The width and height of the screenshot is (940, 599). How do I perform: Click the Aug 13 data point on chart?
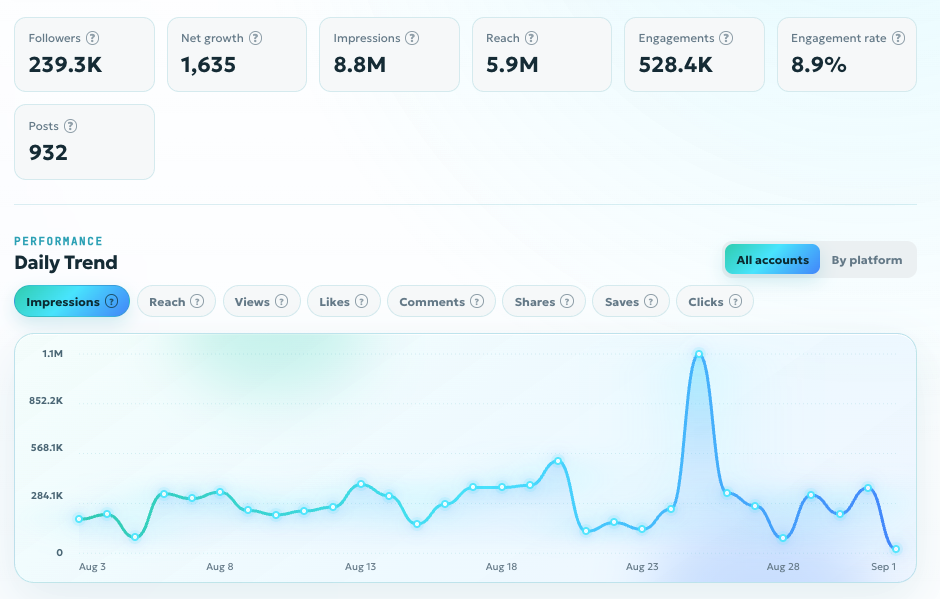pos(361,483)
